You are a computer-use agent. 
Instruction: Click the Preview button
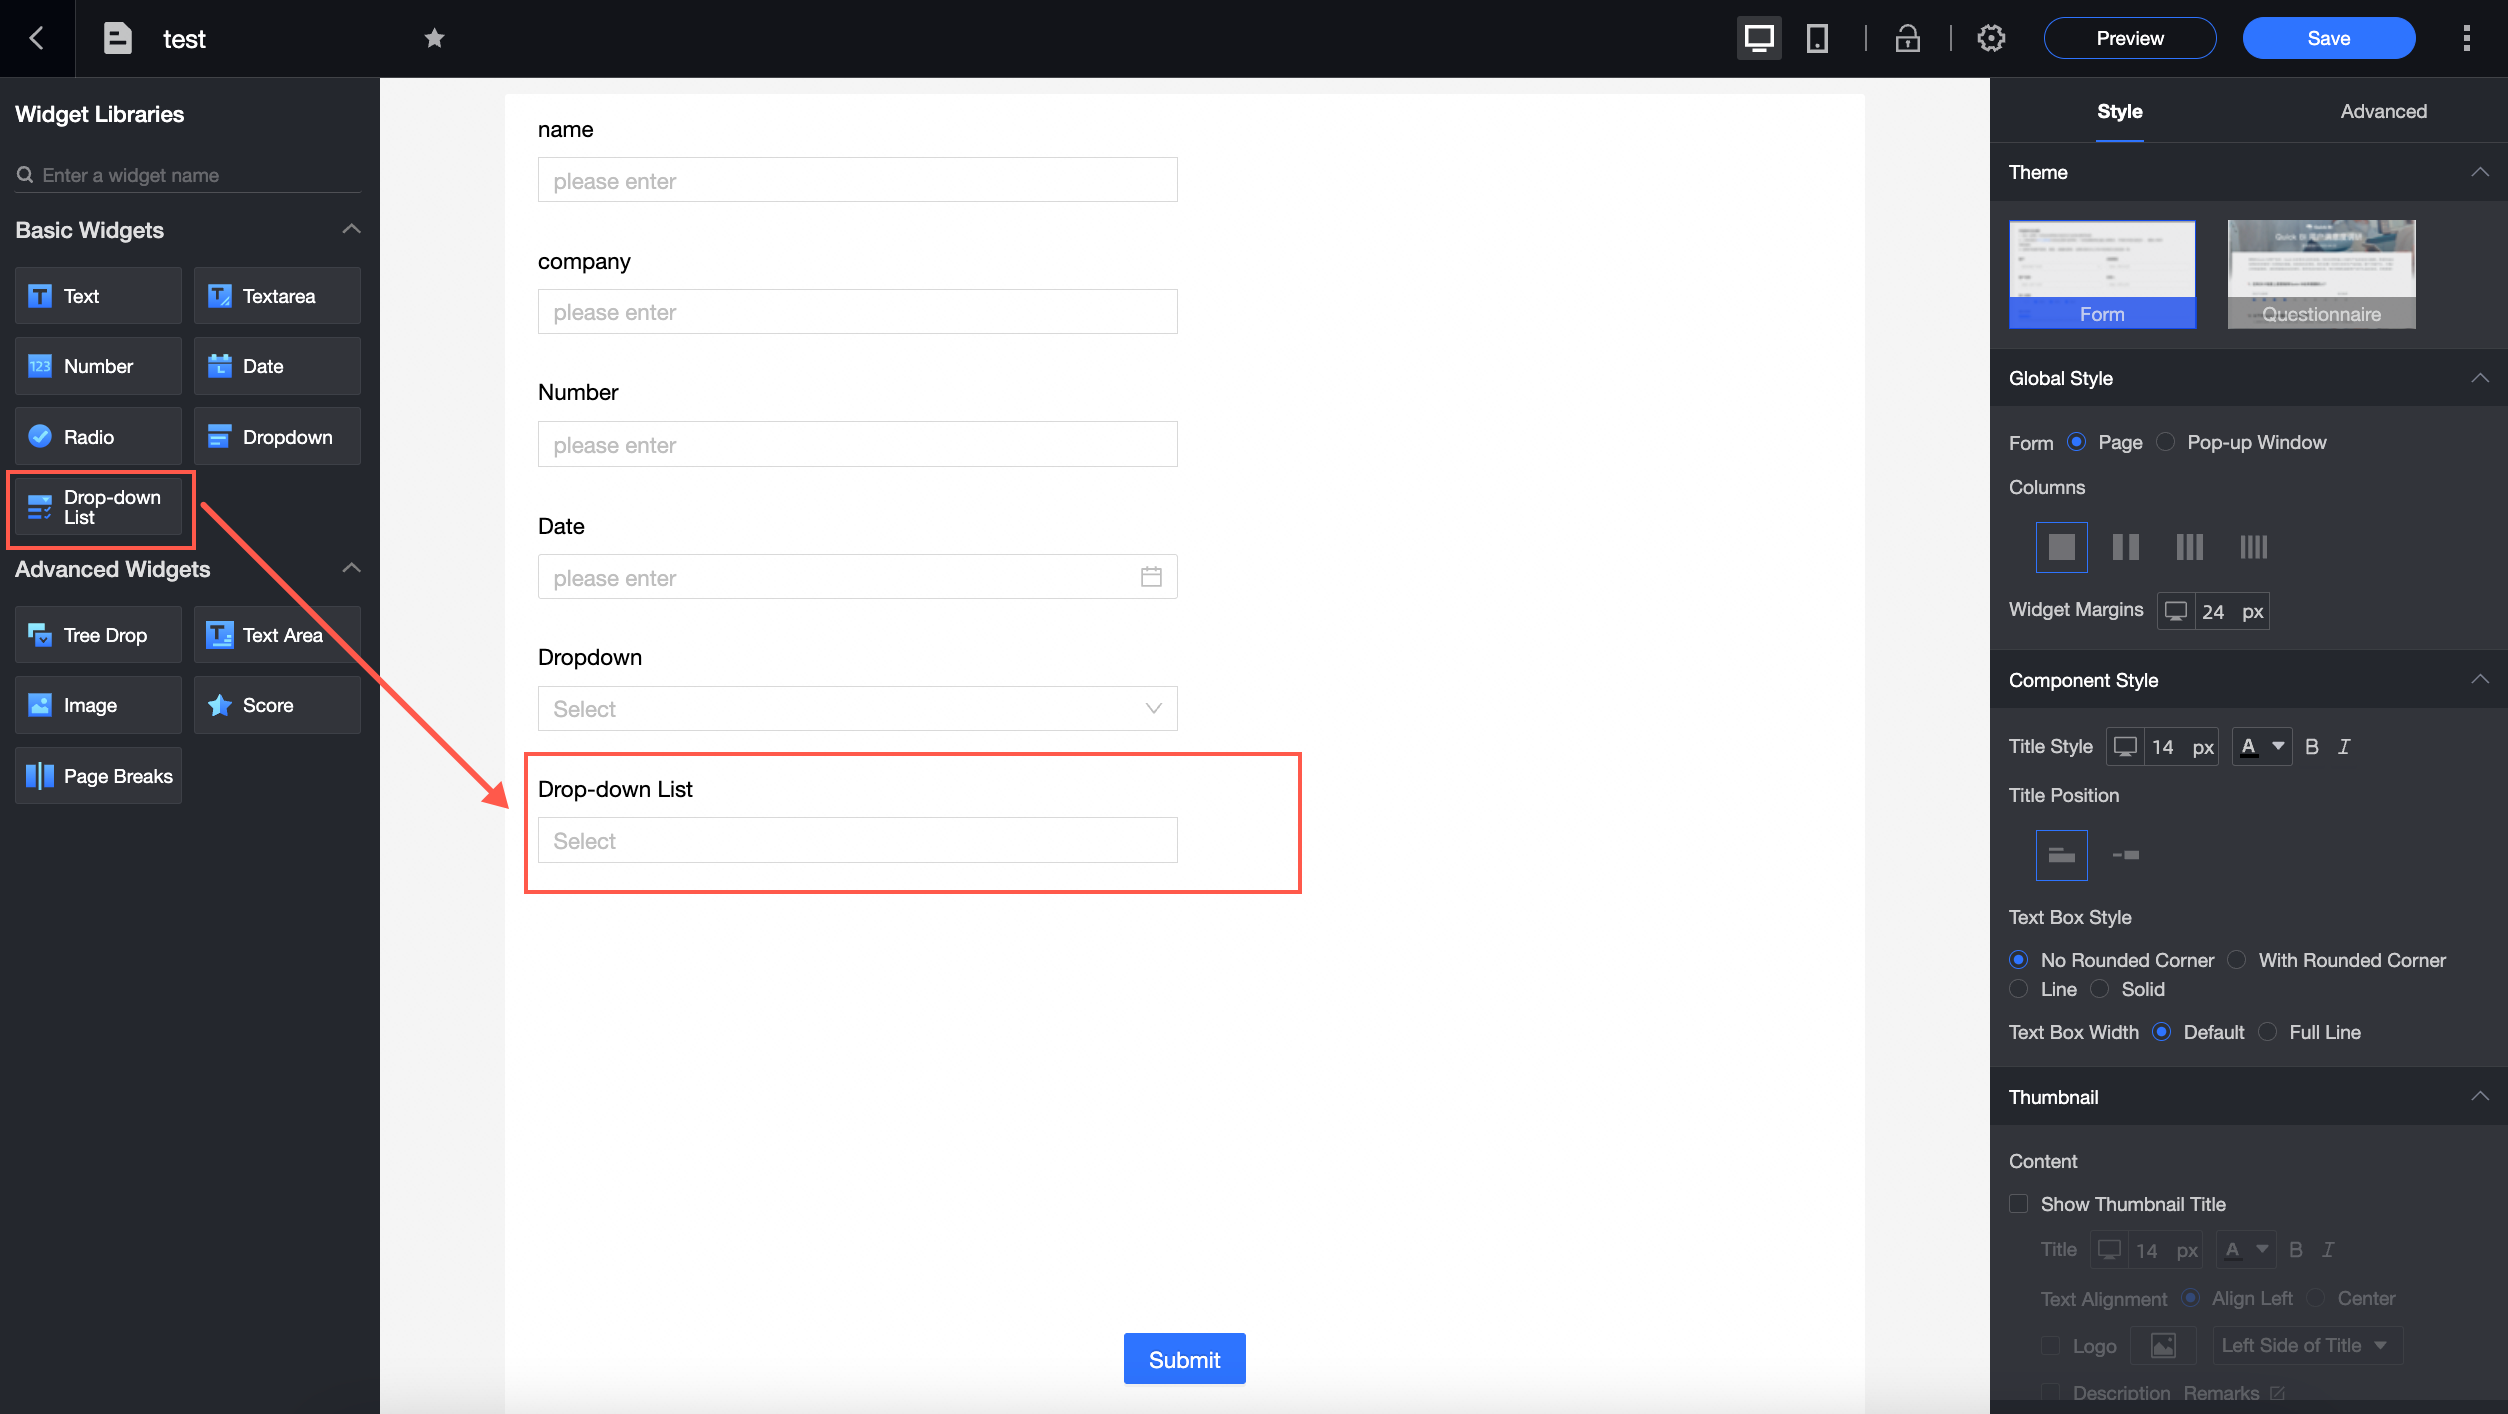pyautogui.click(x=2130, y=38)
